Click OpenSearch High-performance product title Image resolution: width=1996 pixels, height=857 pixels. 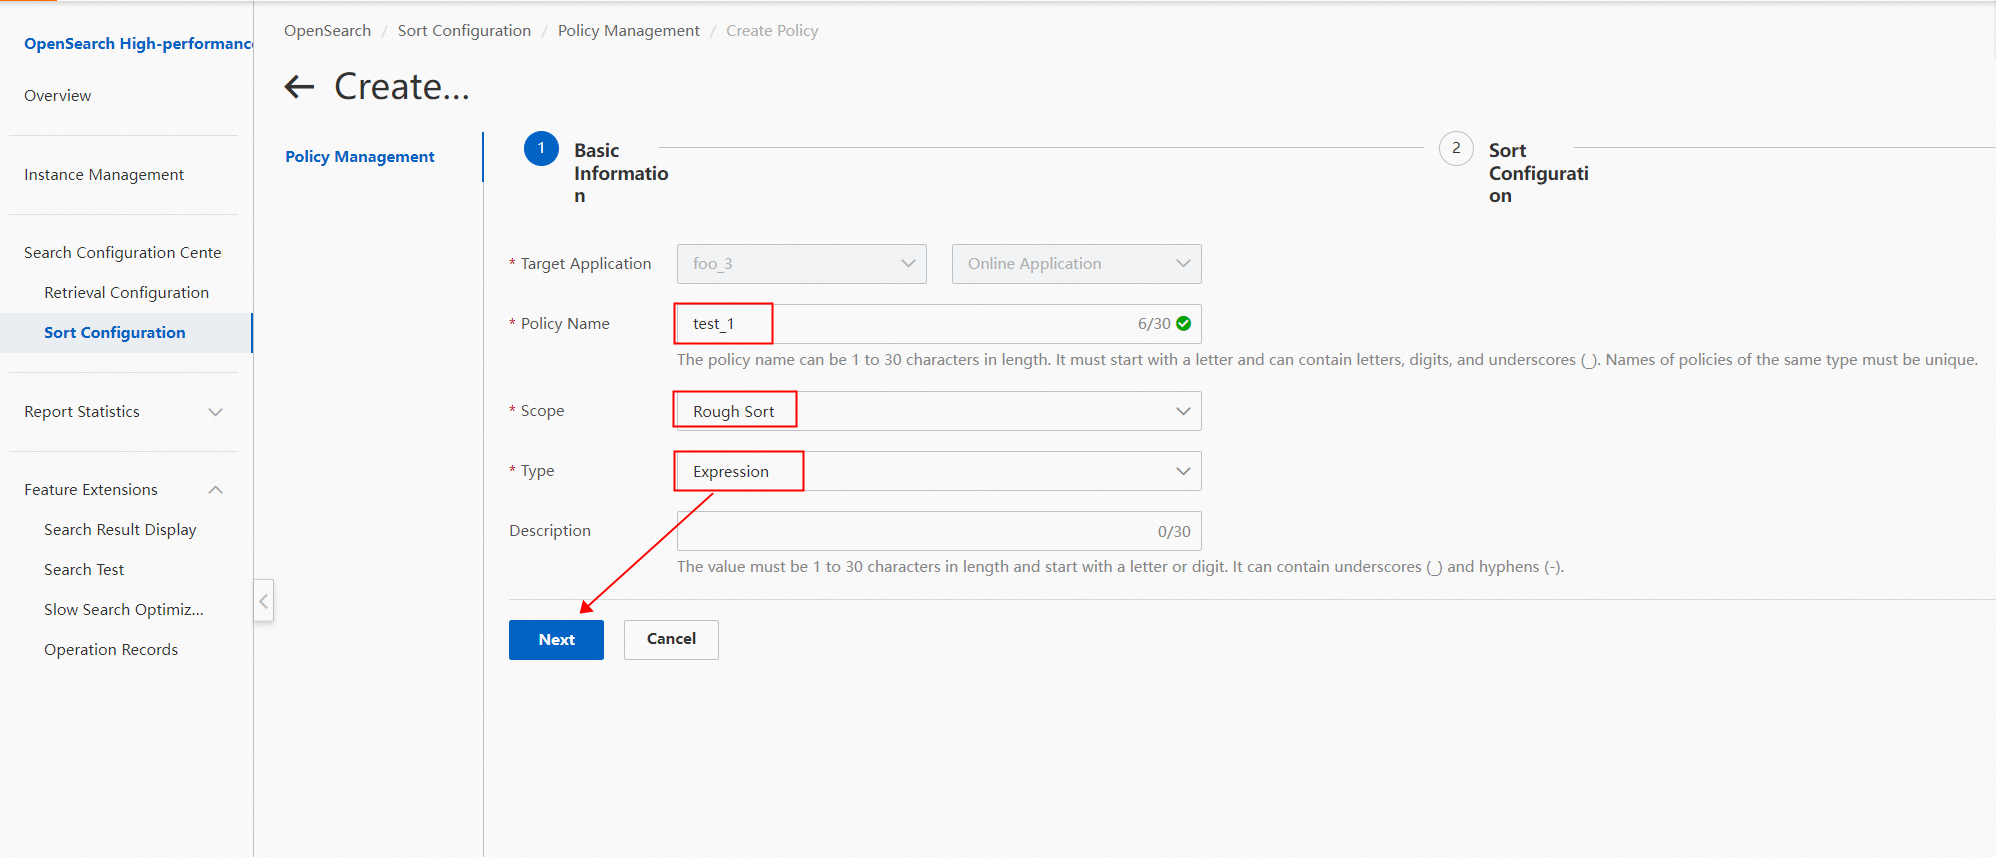(x=138, y=44)
